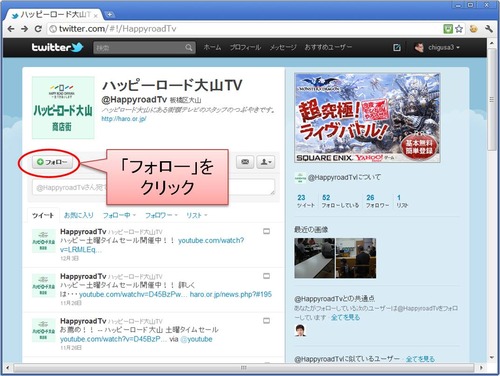This screenshot has height=376, width=500.
Task: Click the avatar on the お薦め tweet
Action: (43, 330)
